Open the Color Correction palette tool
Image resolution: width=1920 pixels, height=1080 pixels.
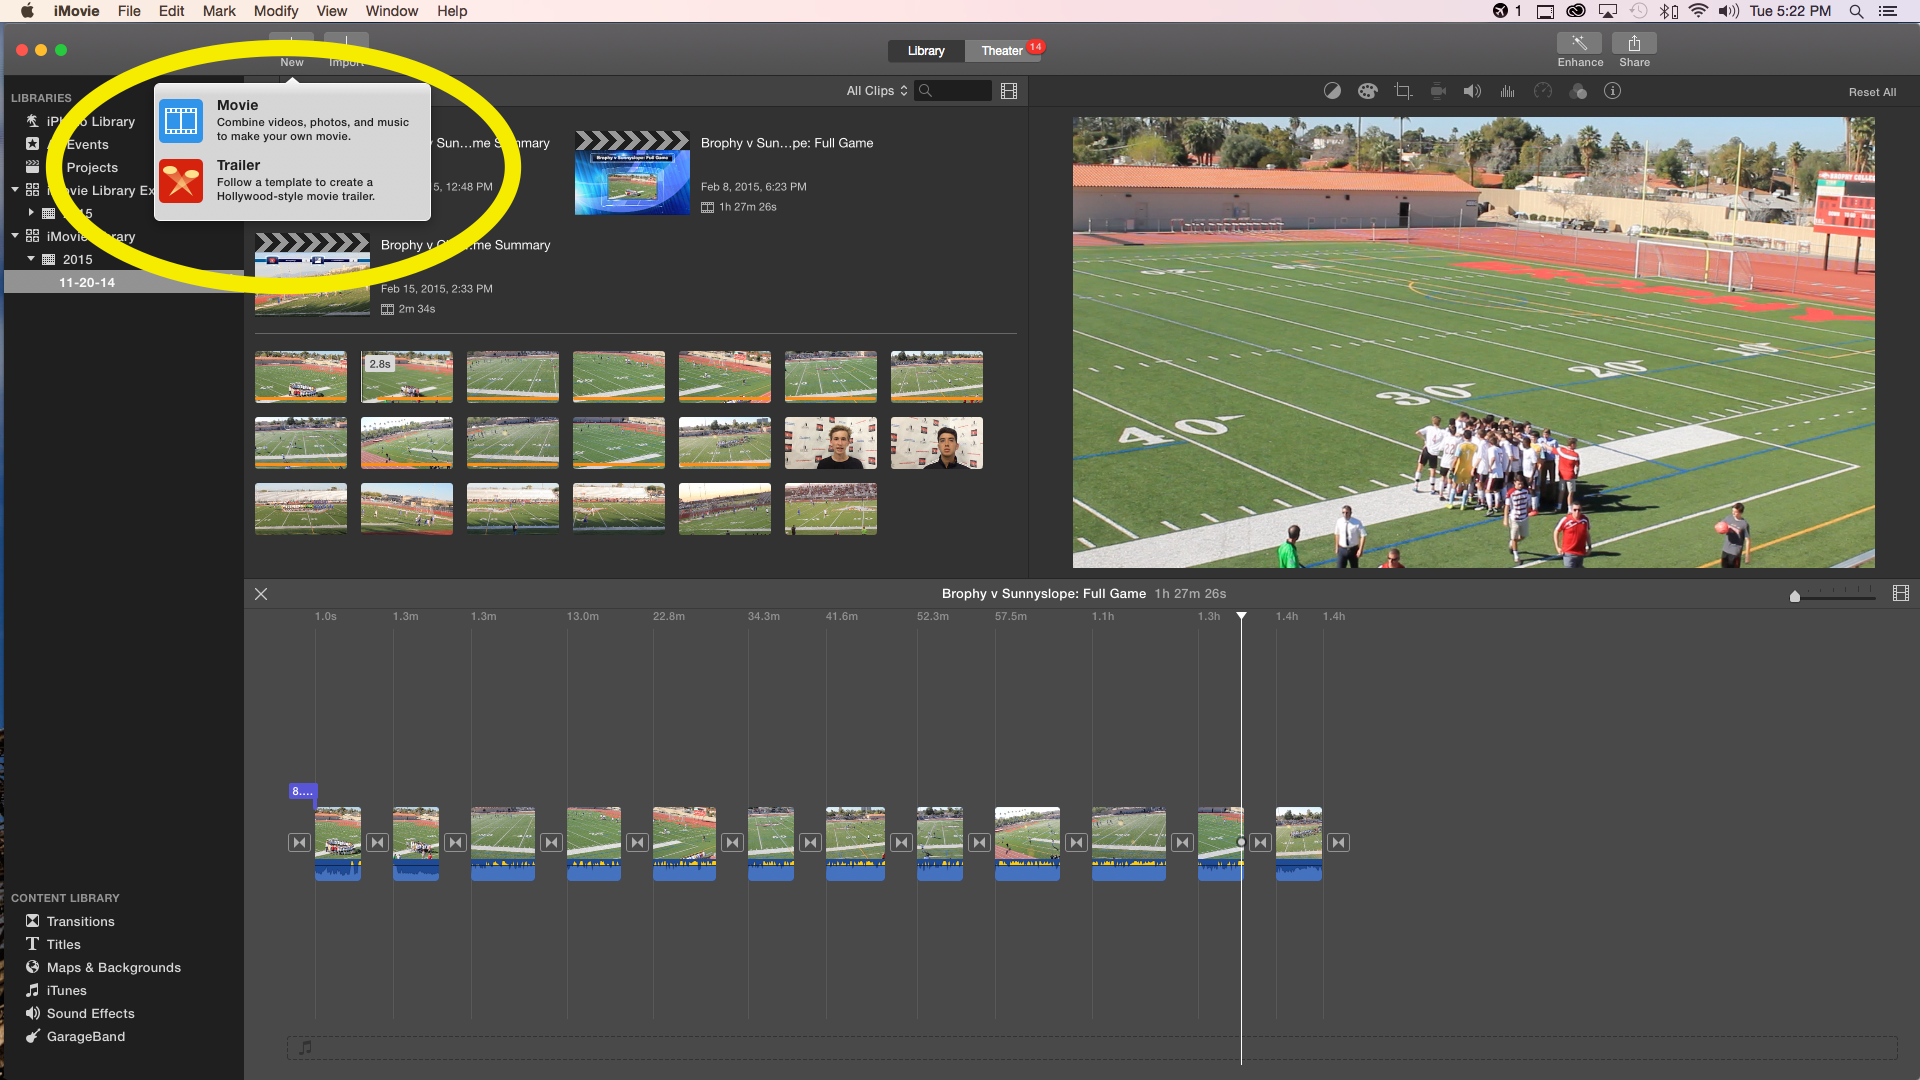pyautogui.click(x=1367, y=91)
